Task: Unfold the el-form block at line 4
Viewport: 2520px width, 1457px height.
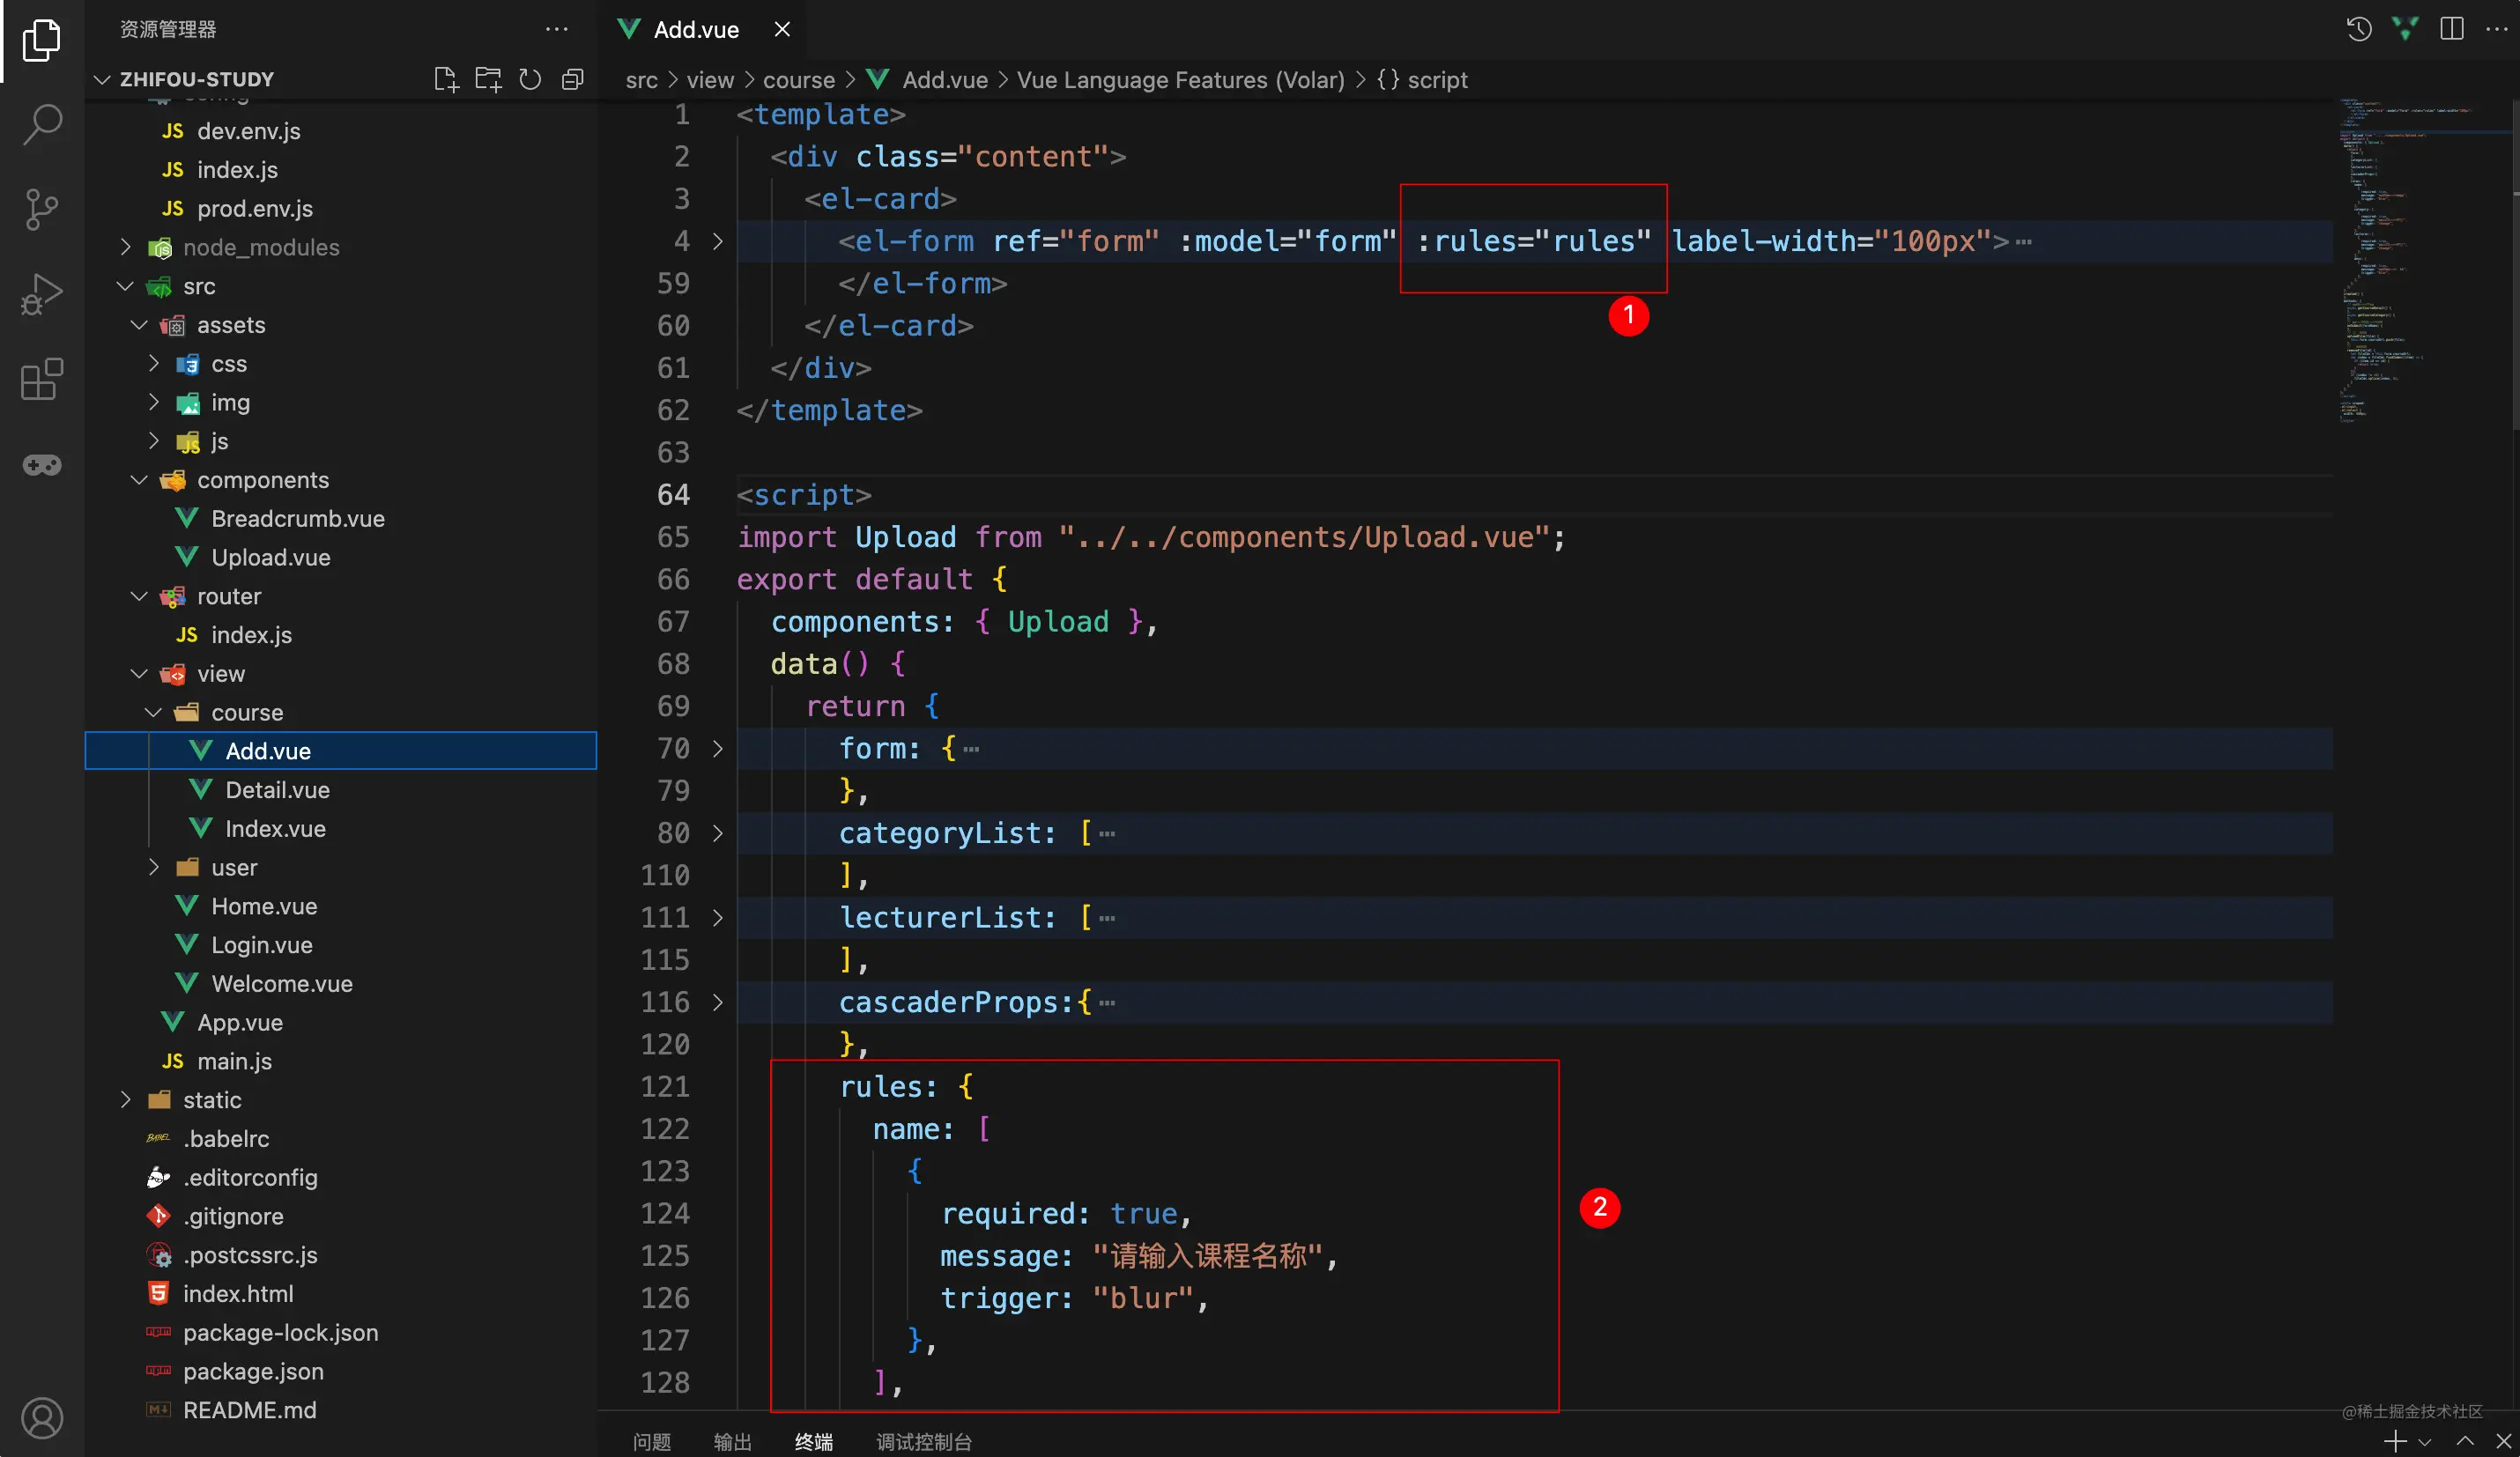Action: click(x=717, y=241)
